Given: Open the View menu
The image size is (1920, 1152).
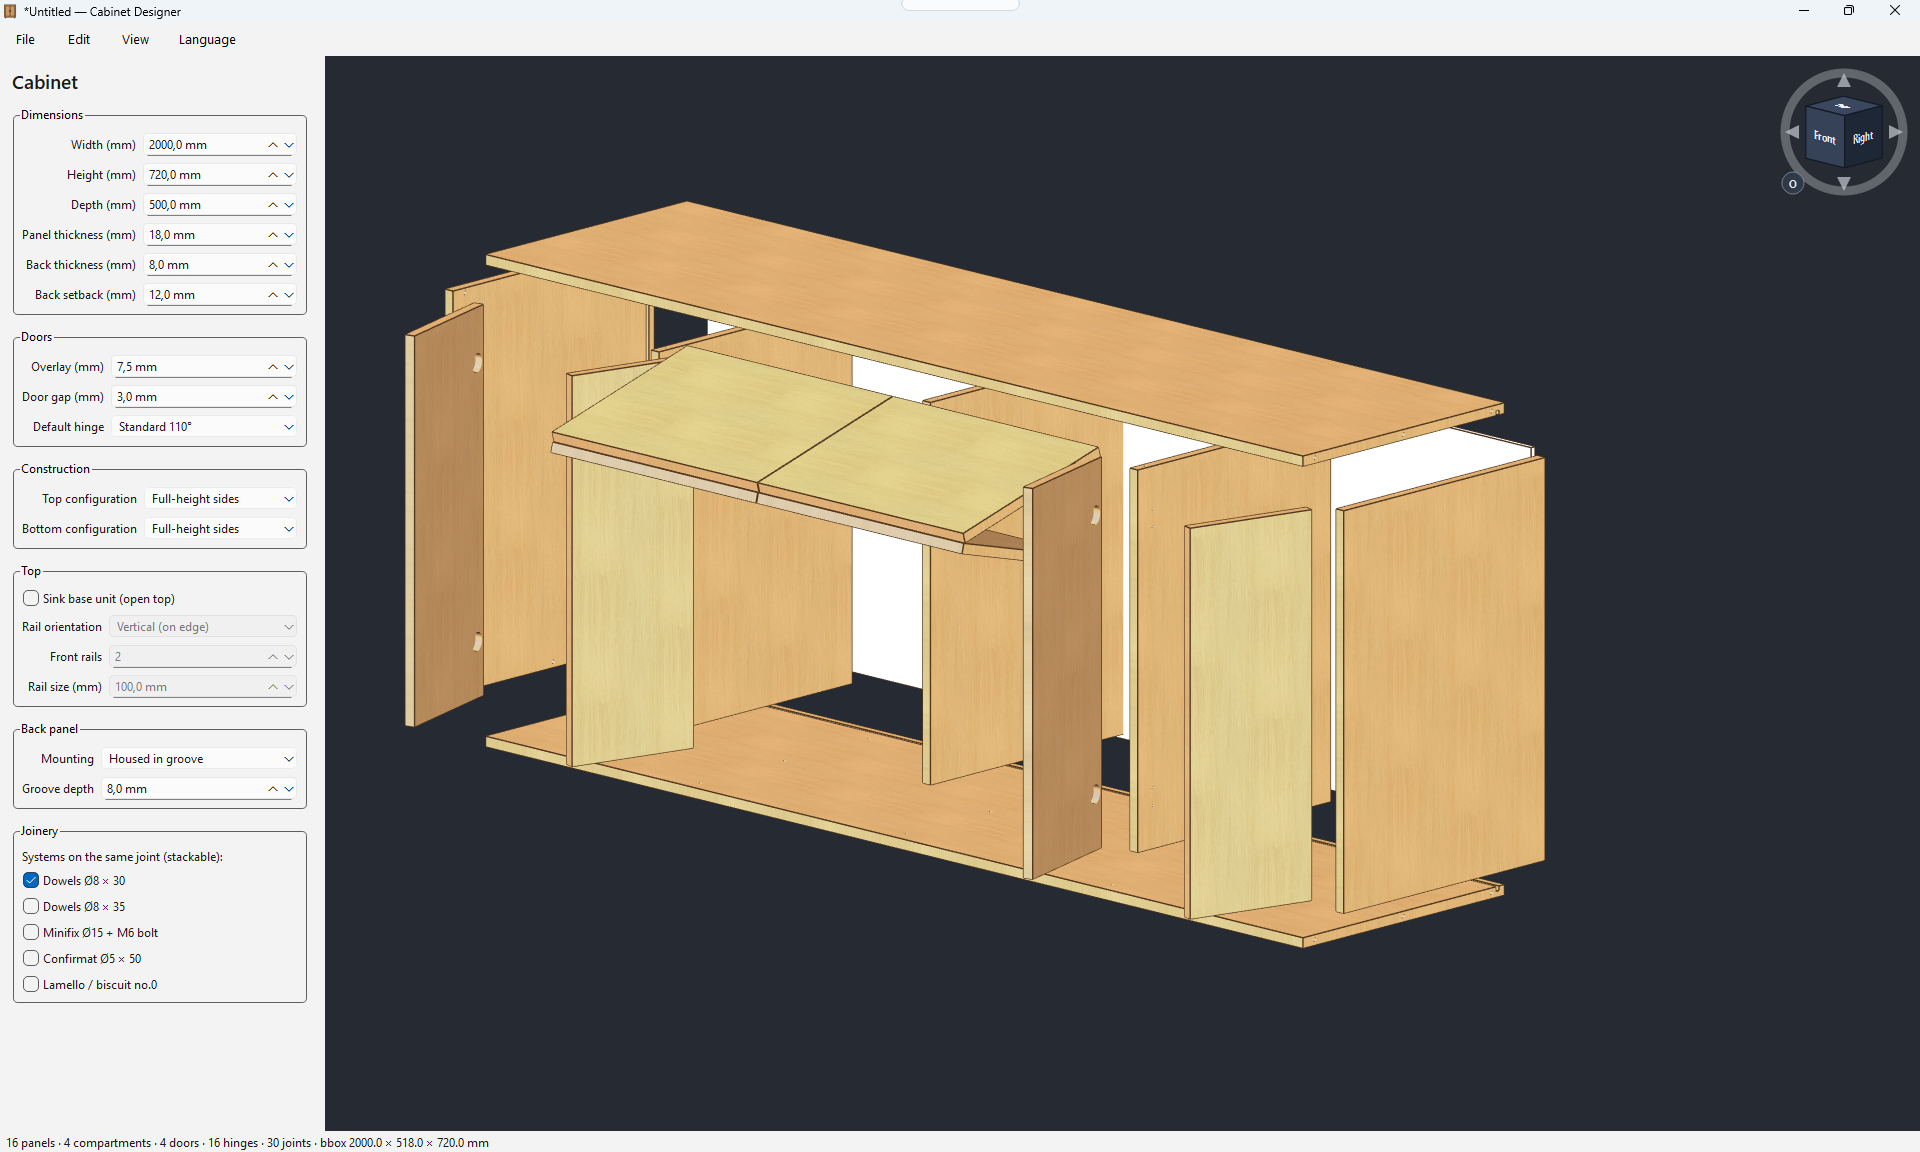Looking at the screenshot, I should click(135, 40).
